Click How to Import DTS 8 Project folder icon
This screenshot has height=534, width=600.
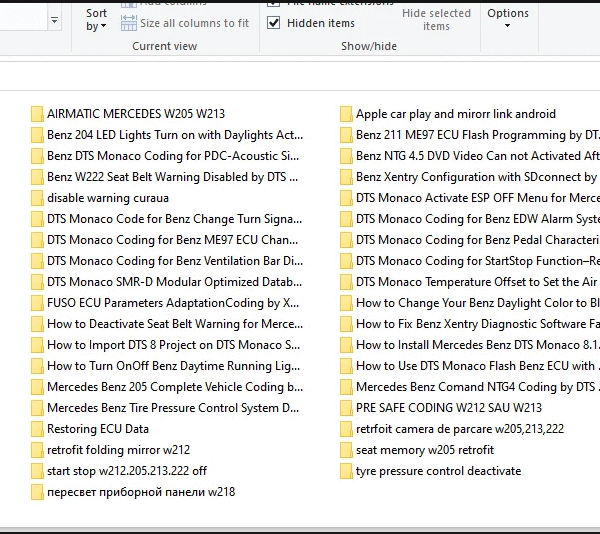(x=37, y=345)
